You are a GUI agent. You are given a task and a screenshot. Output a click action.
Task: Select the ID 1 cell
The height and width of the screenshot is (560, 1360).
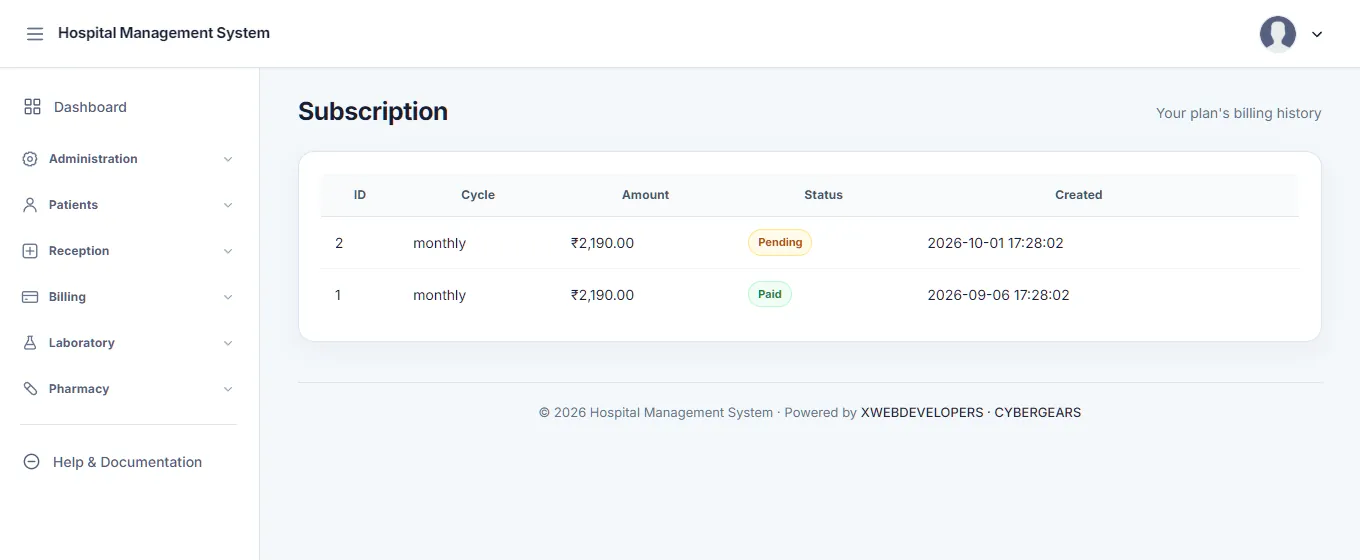[x=338, y=295]
